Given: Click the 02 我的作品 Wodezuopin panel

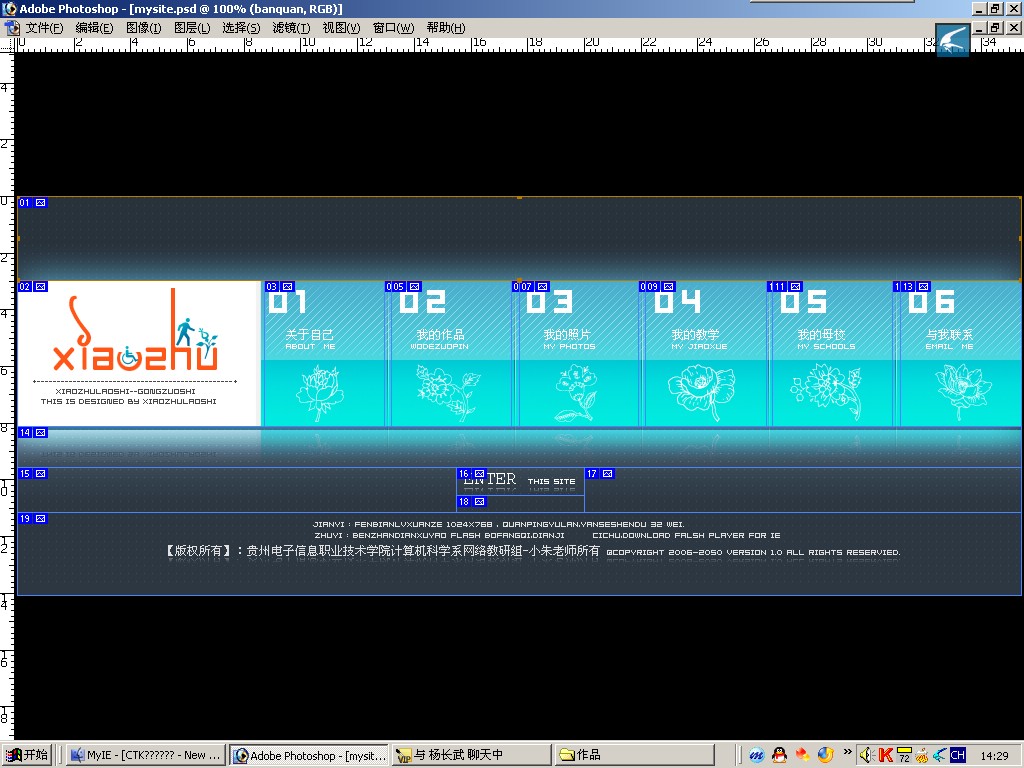Looking at the screenshot, I should pyautogui.click(x=451, y=354).
